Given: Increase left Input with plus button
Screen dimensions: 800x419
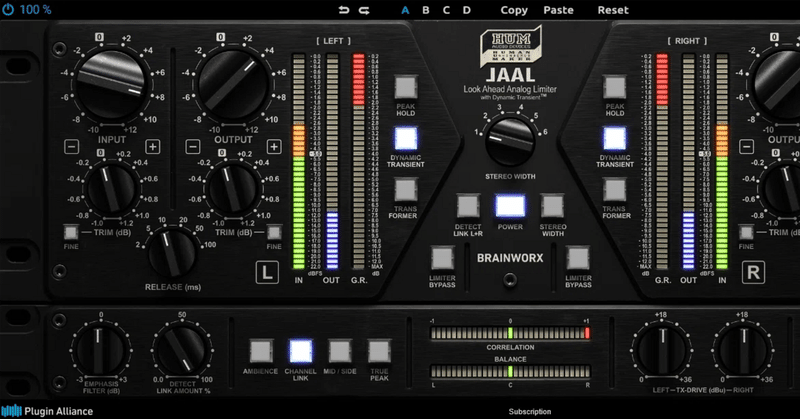Looking at the screenshot, I should pyautogui.click(x=152, y=147).
